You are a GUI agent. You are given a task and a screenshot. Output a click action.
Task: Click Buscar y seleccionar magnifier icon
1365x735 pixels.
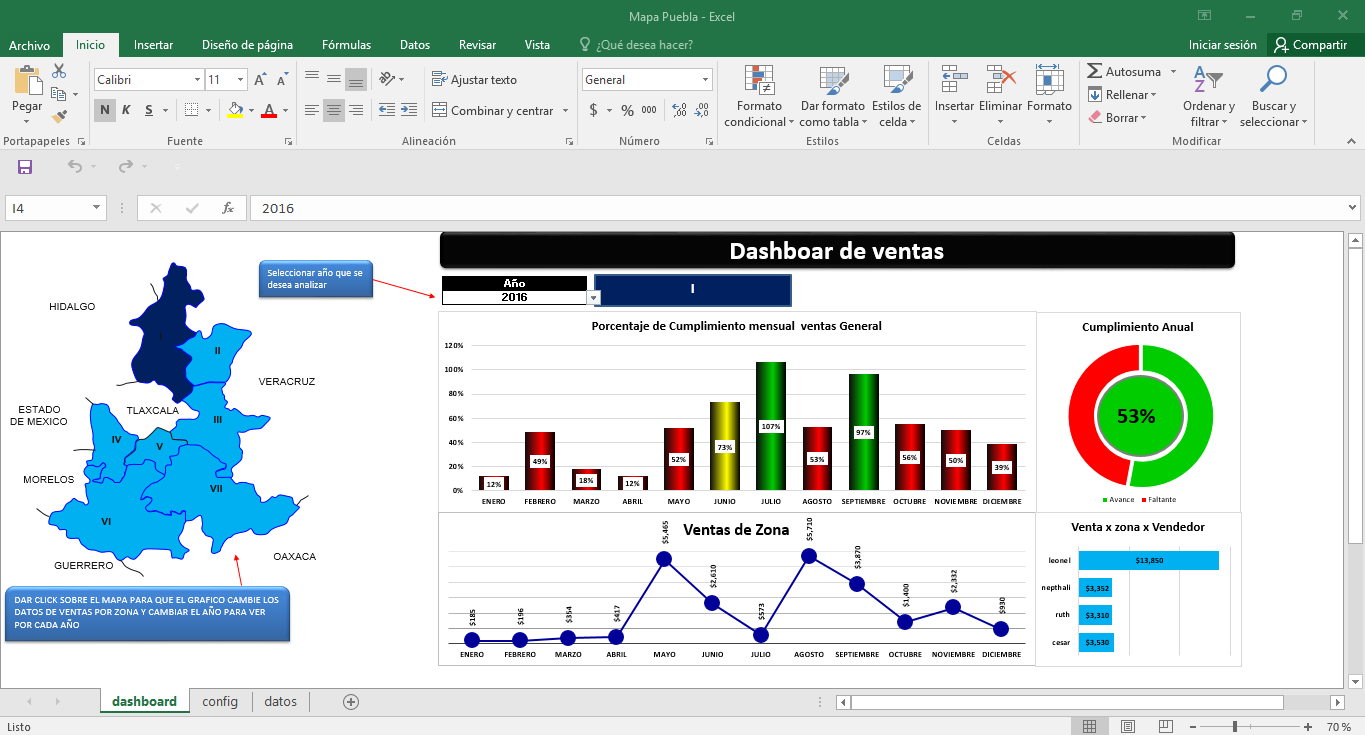click(1273, 80)
